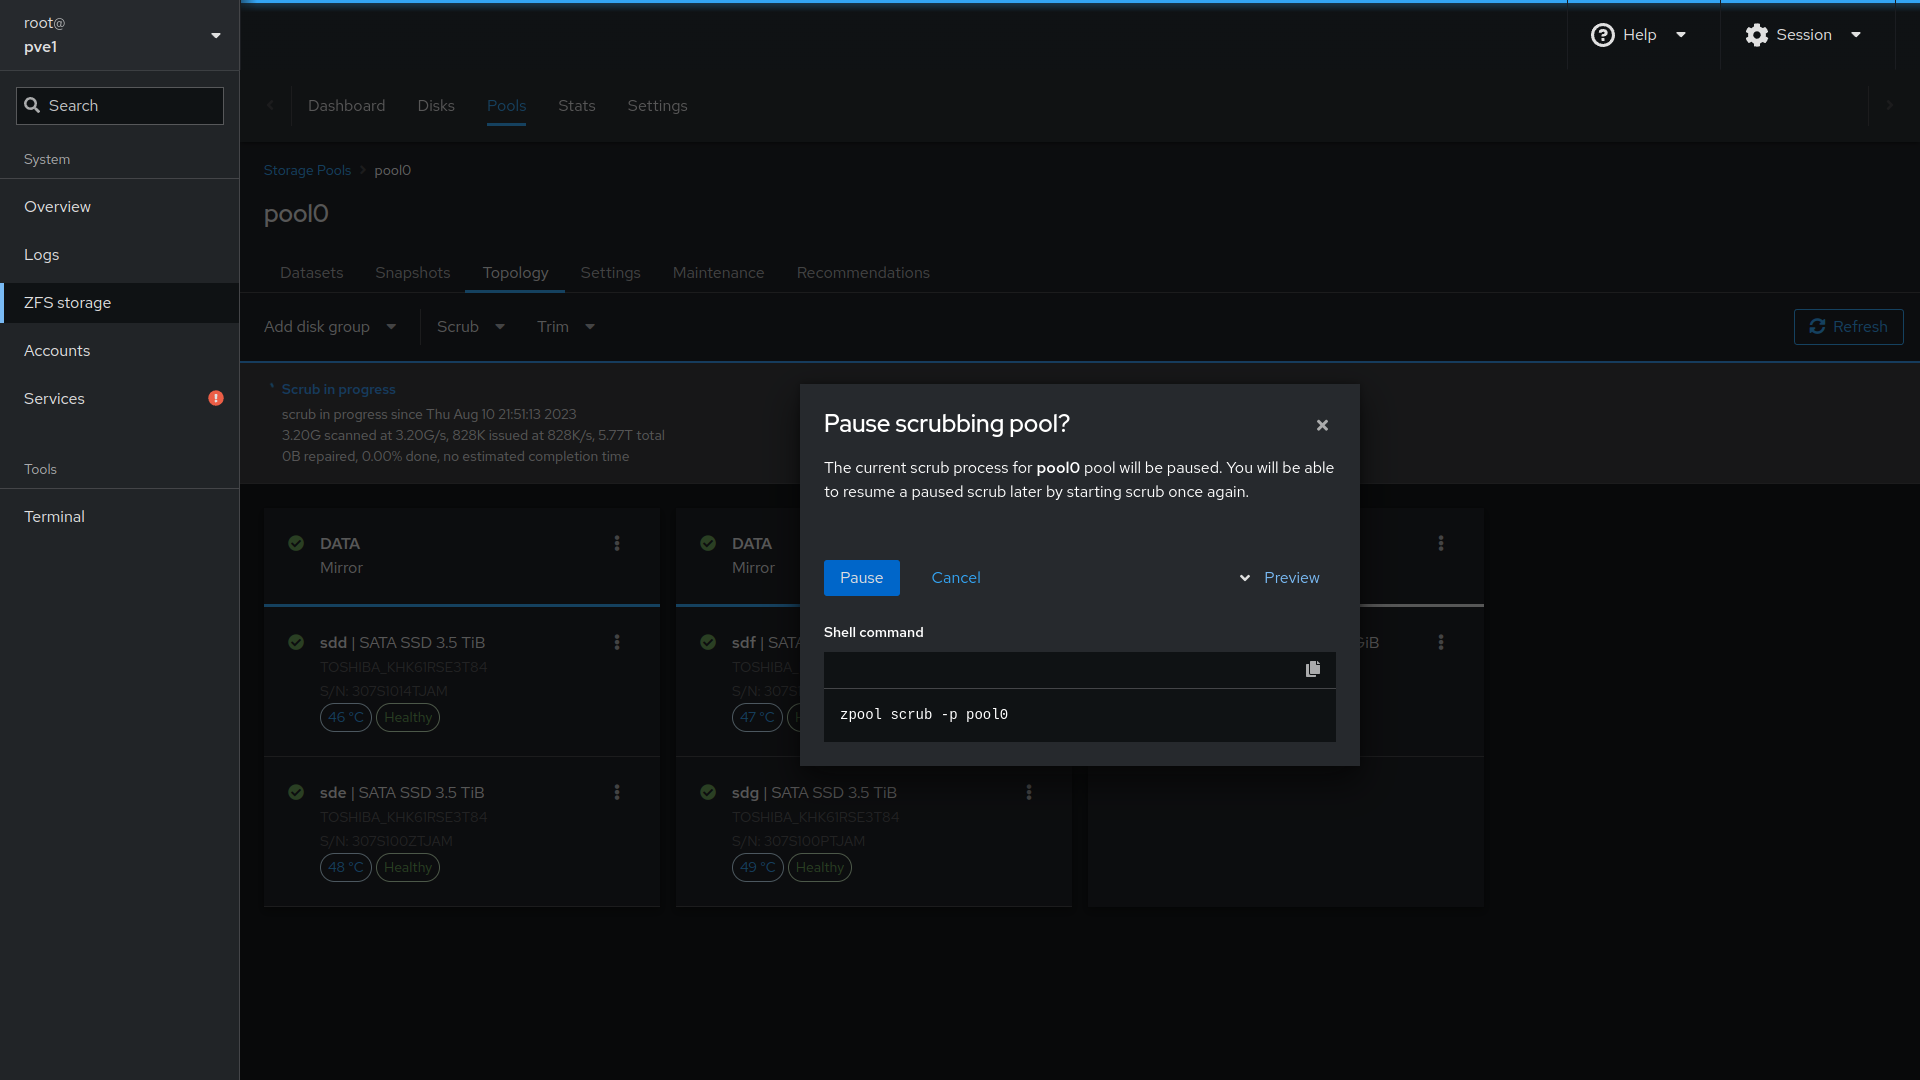The width and height of the screenshot is (1920, 1080).
Task: Open the Maintenance tab
Action: pos(718,273)
